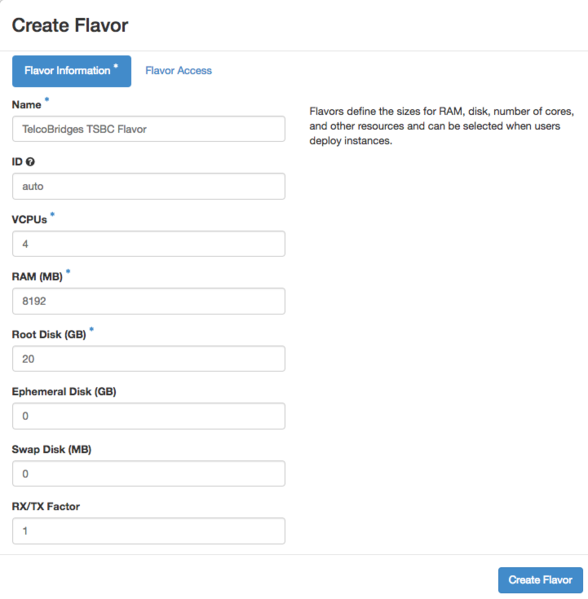Click the Name field label
This screenshot has height=599, width=588.
click(26, 105)
